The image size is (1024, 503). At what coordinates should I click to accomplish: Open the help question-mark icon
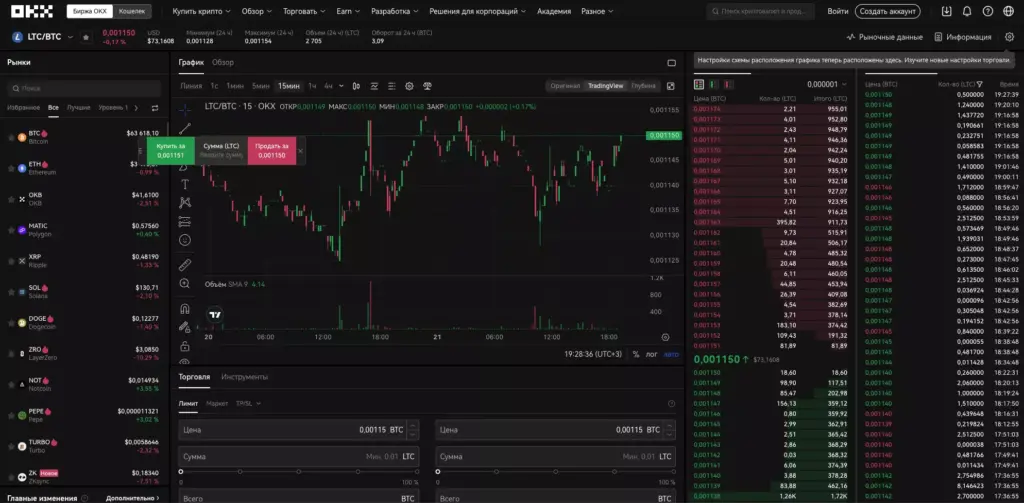click(987, 11)
